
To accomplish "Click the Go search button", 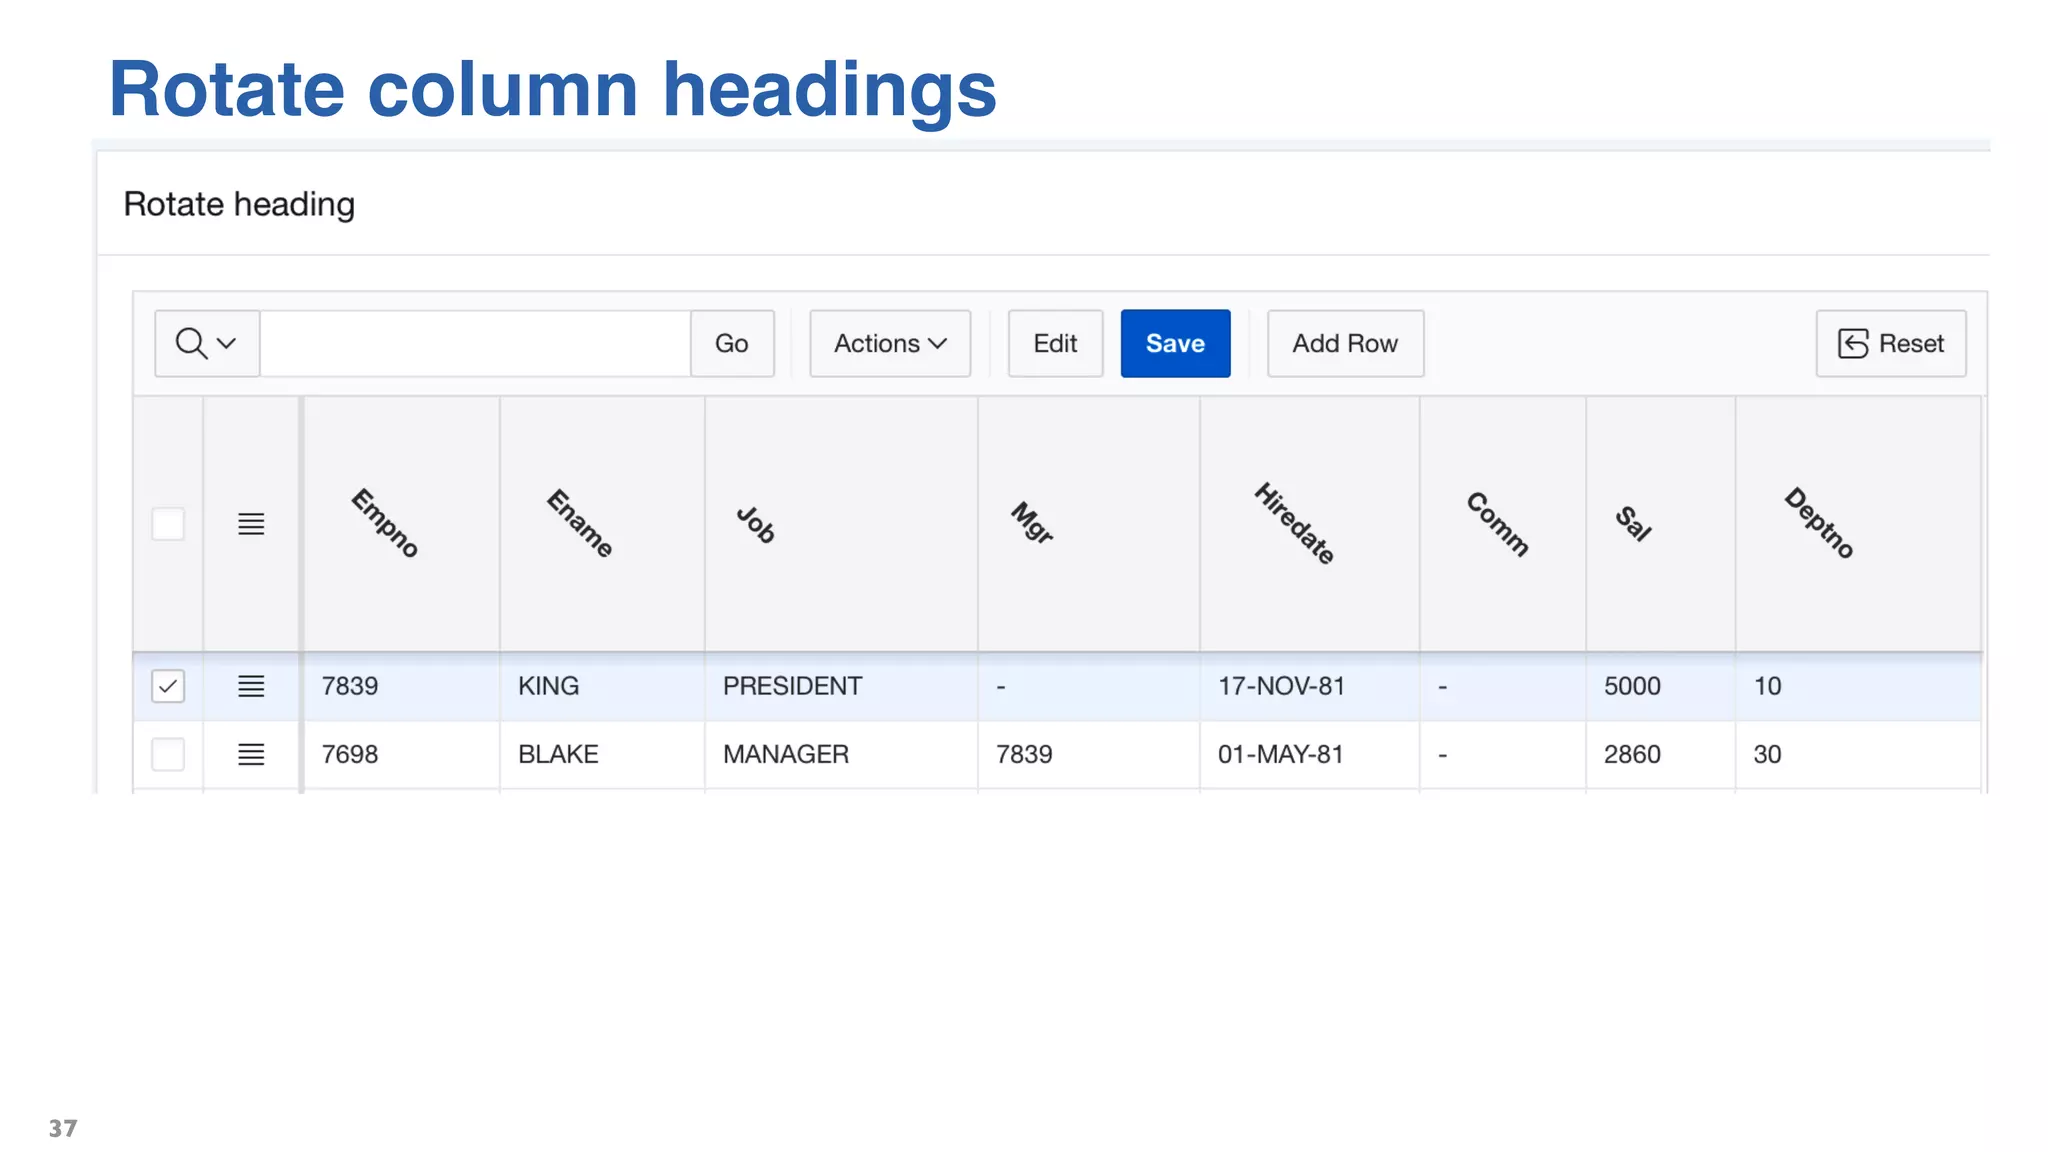I will click(732, 343).
